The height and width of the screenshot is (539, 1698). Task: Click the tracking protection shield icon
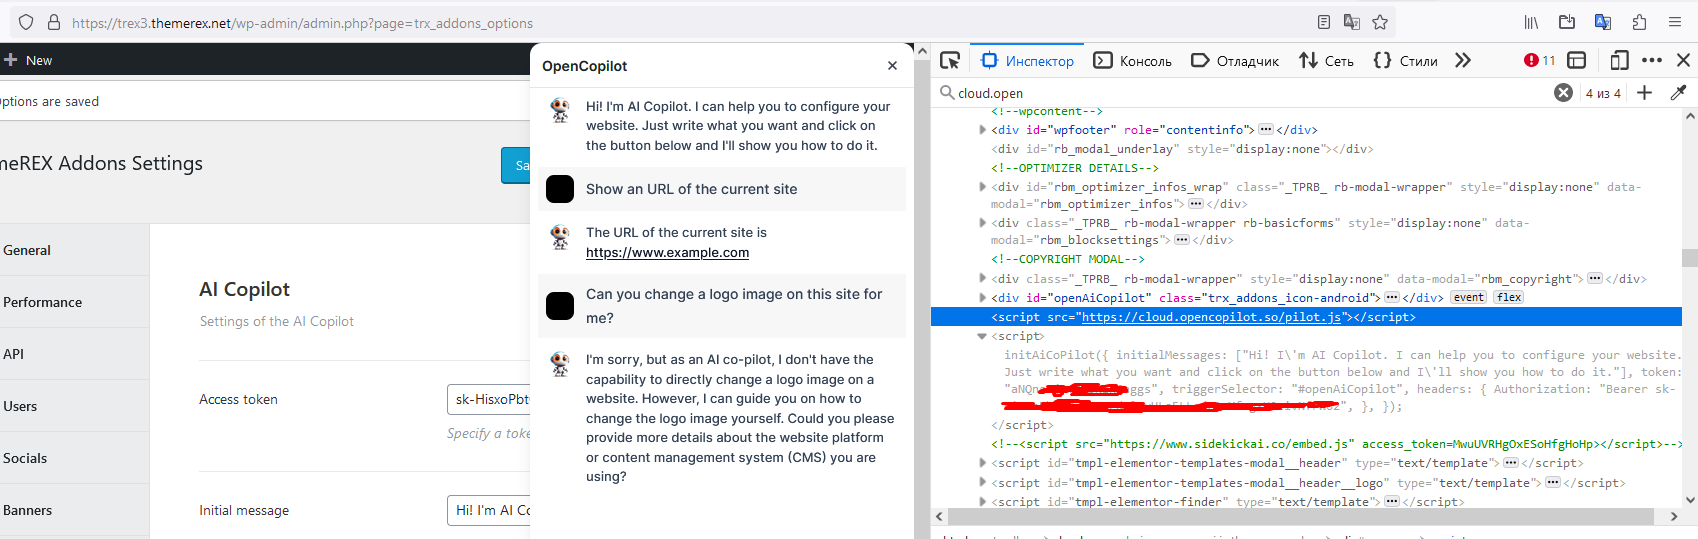26,22
